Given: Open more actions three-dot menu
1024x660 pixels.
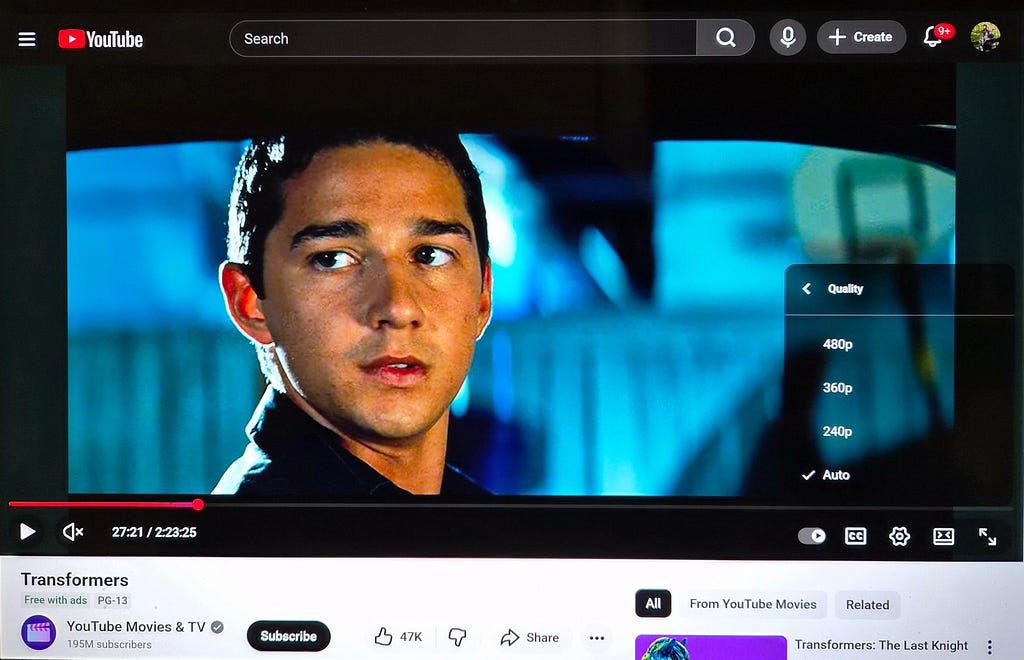Looking at the screenshot, I should pos(597,638).
